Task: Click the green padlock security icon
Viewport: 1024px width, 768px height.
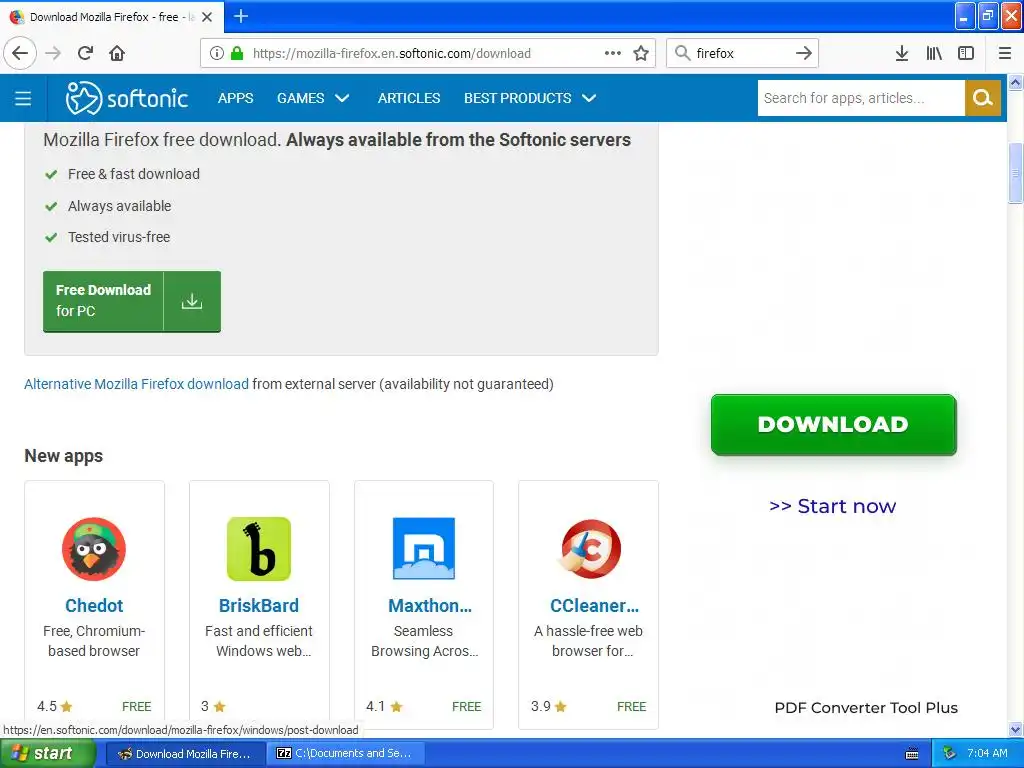Action: pos(237,54)
